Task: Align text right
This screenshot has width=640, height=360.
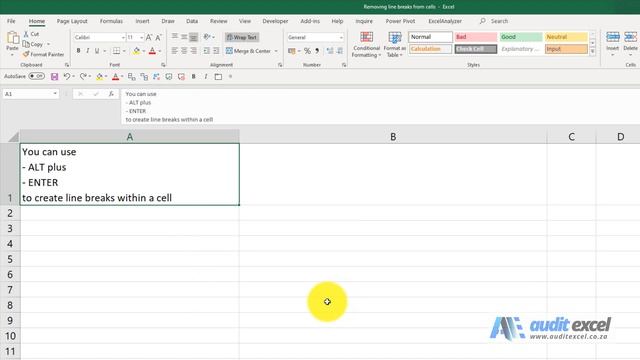Action: click(x=193, y=51)
